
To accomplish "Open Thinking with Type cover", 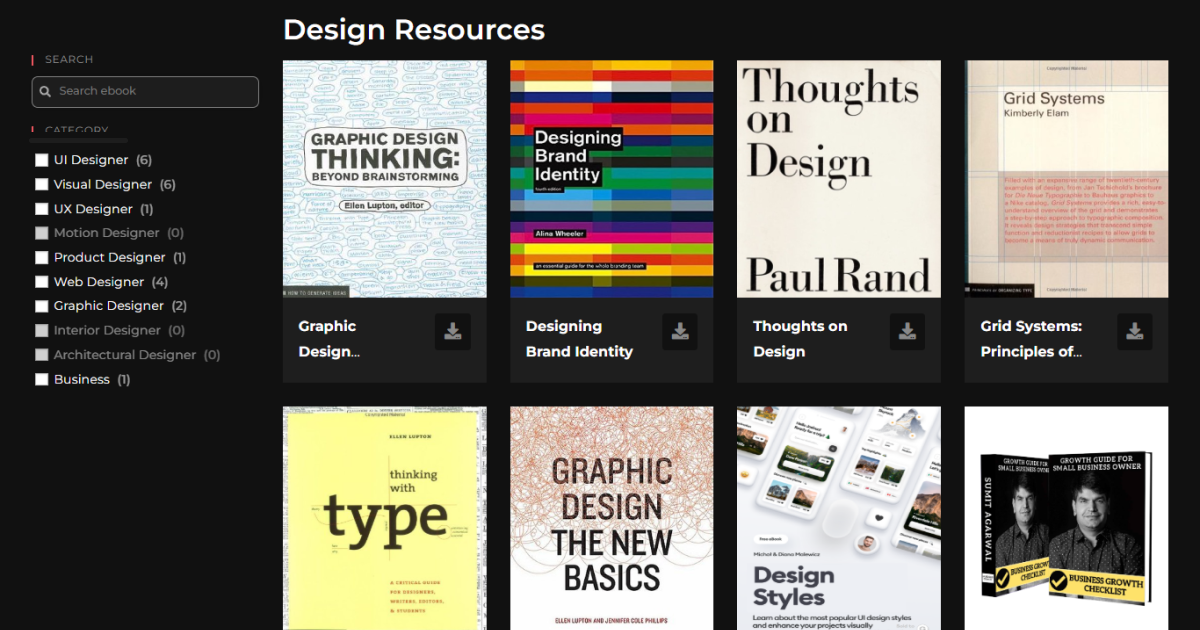I will point(385,518).
